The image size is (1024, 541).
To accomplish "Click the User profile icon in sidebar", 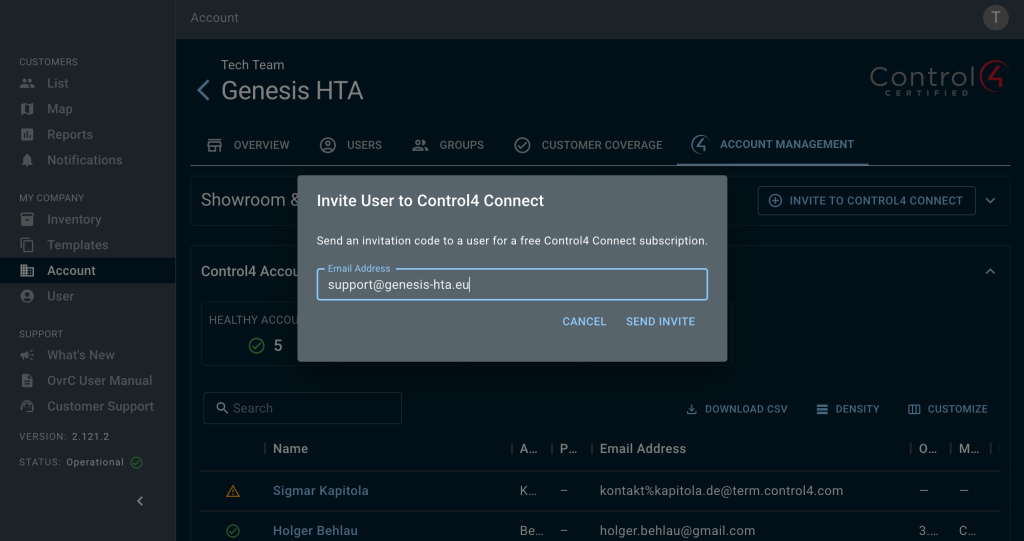I will click(x=27, y=296).
